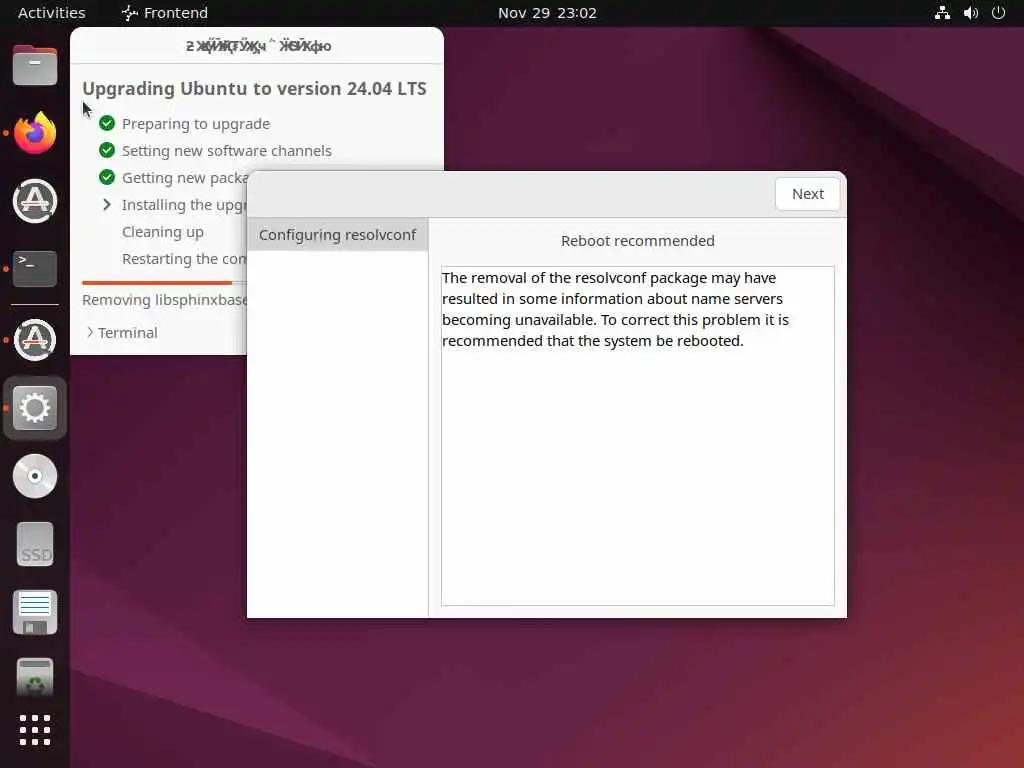Image resolution: width=1024 pixels, height=768 pixels.
Task: Open the optical disc icon in dock
Action: (35, 476)
